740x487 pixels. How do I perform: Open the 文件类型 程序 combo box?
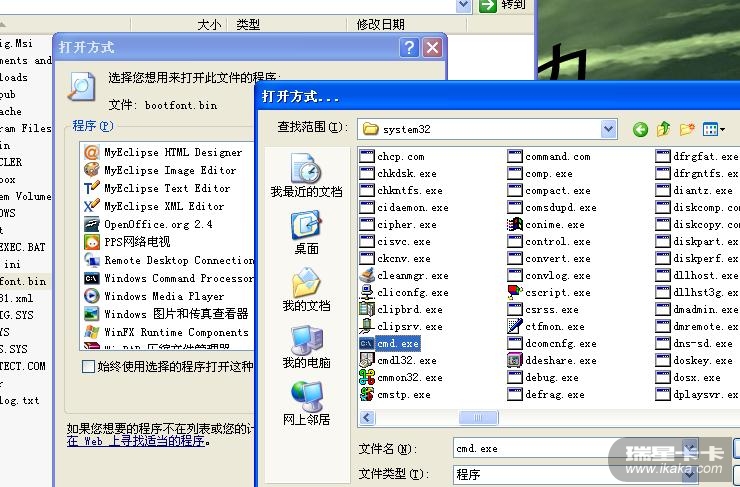pyautogui.click(x=576, y=474)
